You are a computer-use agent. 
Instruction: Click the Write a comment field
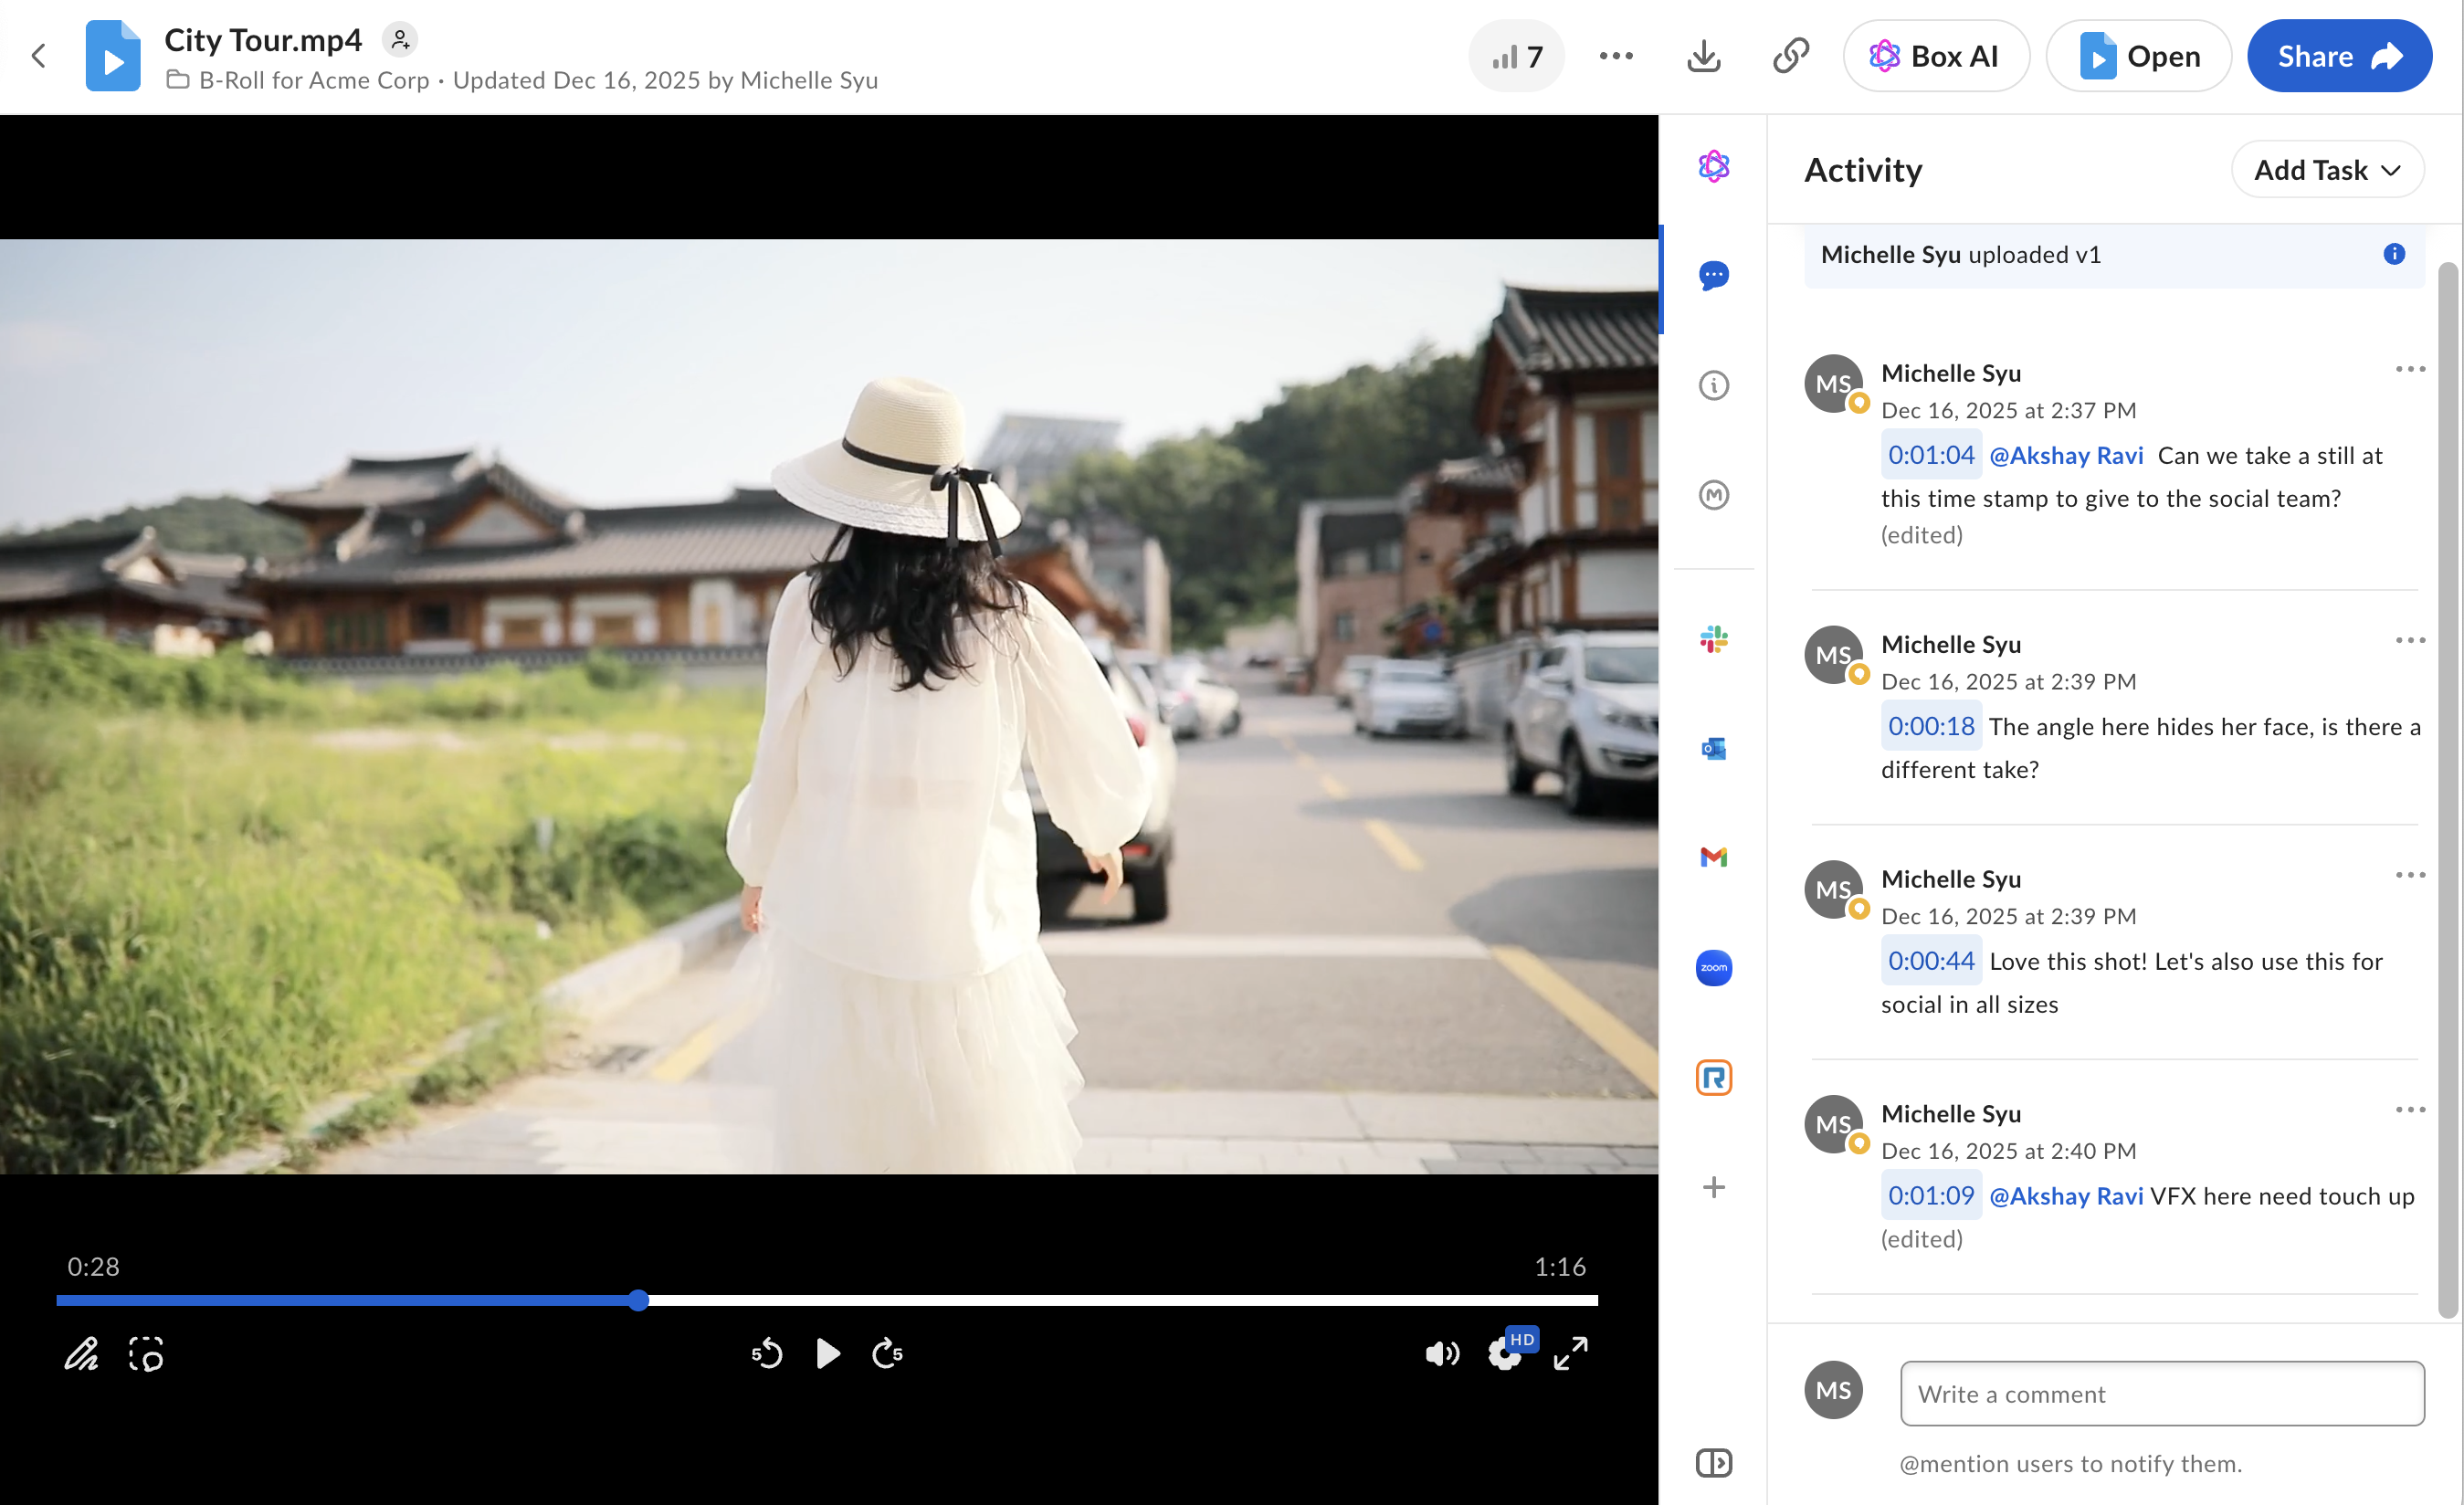point(2161,1393)
